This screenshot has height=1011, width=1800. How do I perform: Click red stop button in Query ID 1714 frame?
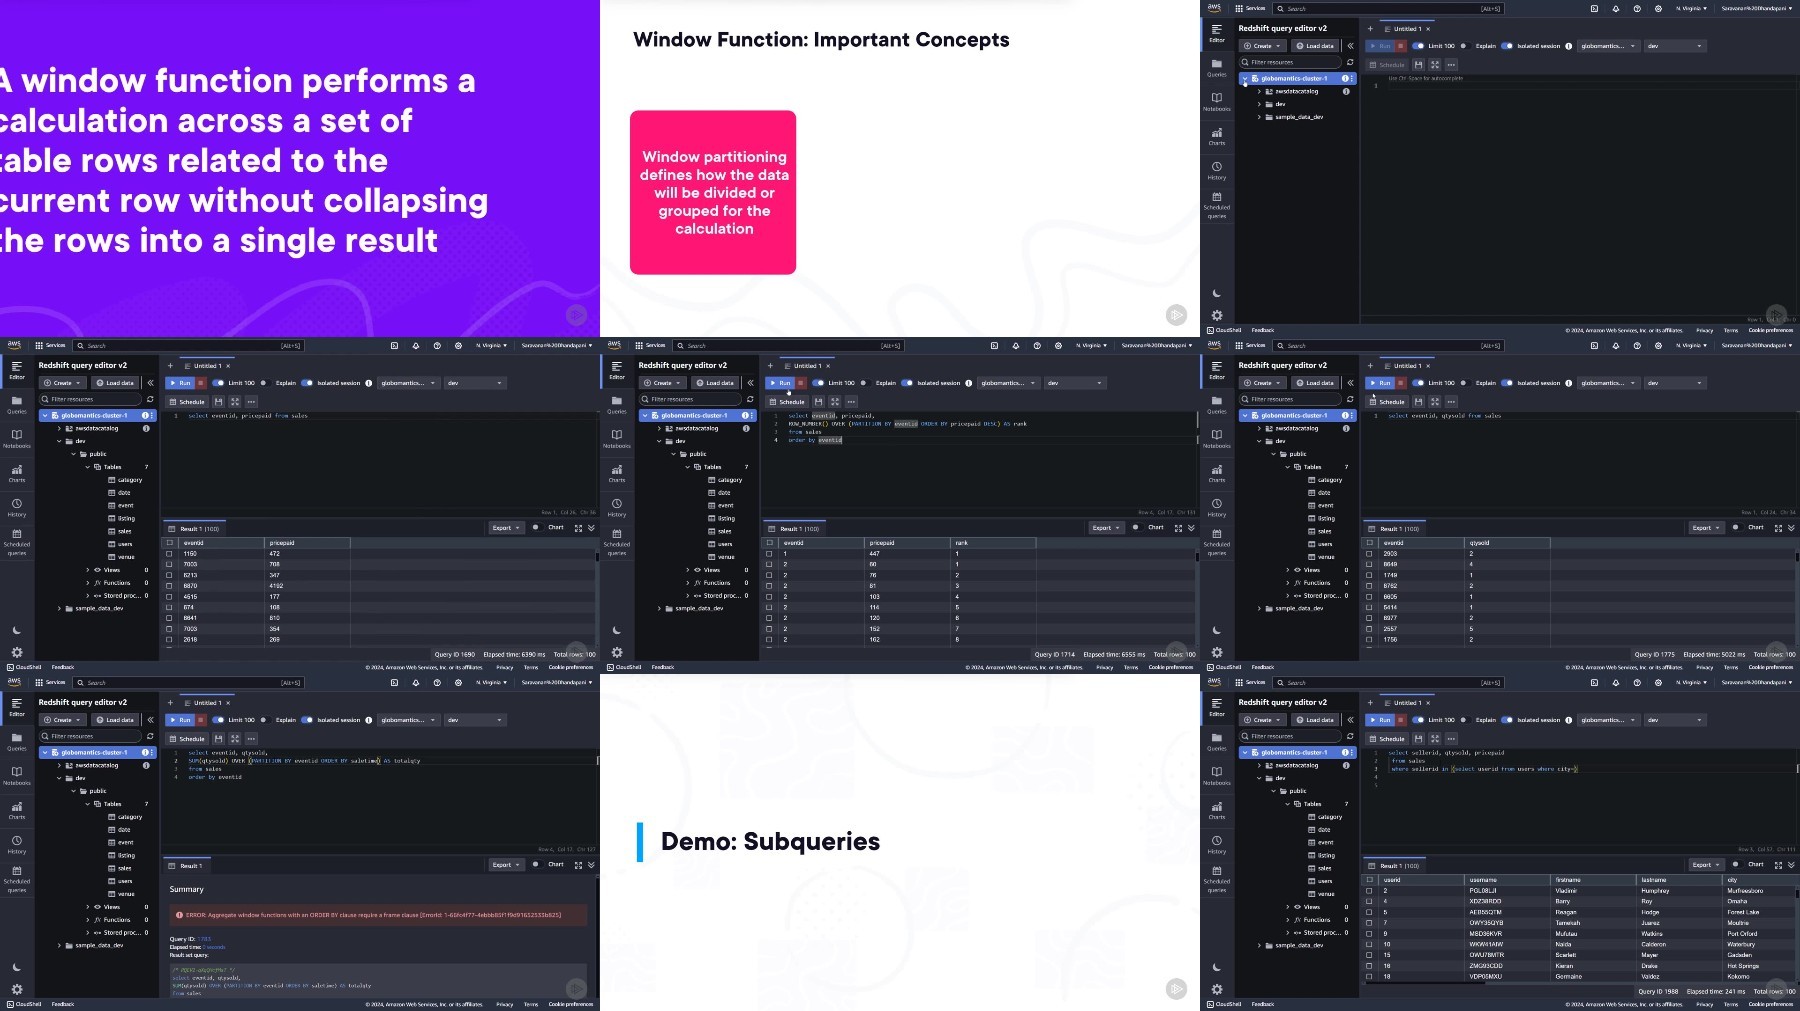[x=801, y=383]
